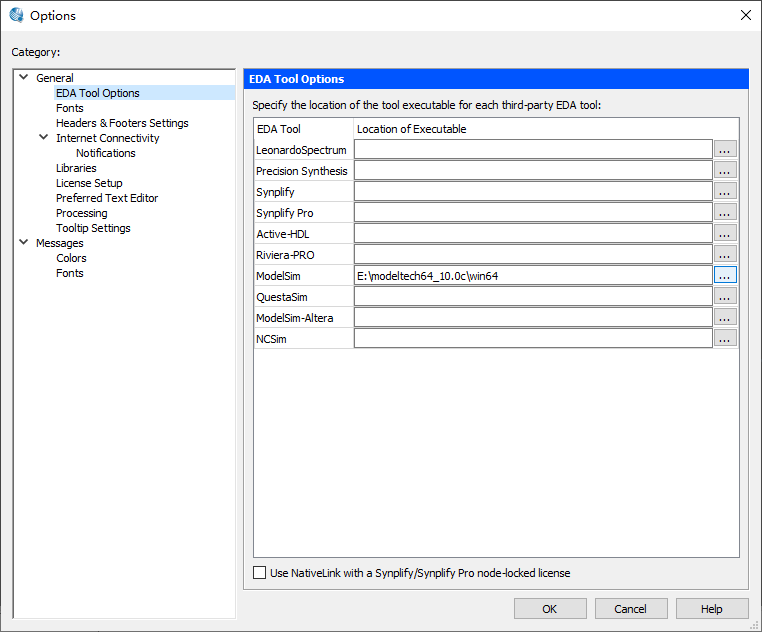Browse for ModelSim-Altera executable
This screenshot has width=762, height=632.
tap(725, 317)
